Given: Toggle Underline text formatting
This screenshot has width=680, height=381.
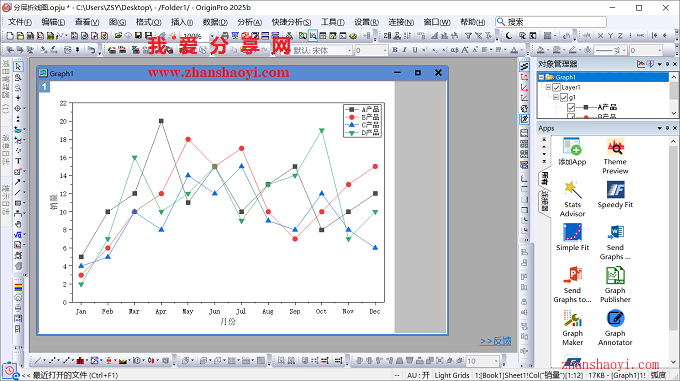Looking at the screenshot, I should coord(415,50).
